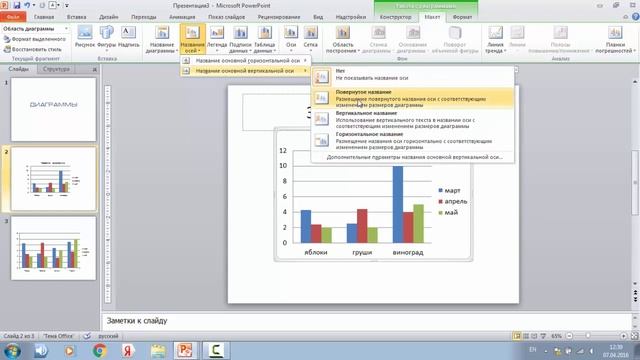
Task: Click the март legend entry
Action: (449, 191)
